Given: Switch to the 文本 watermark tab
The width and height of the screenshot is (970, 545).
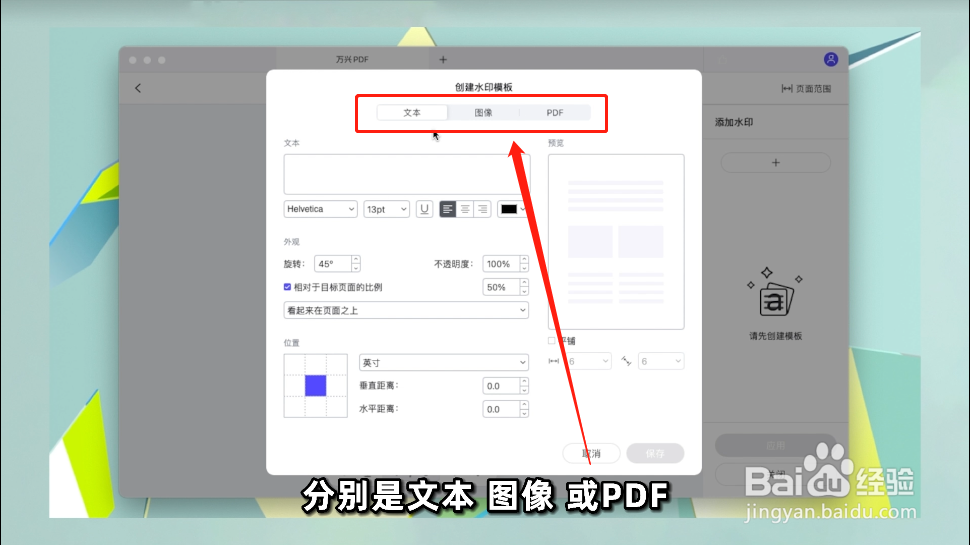Looking at the screenshot, I should (x=412, y=113).
